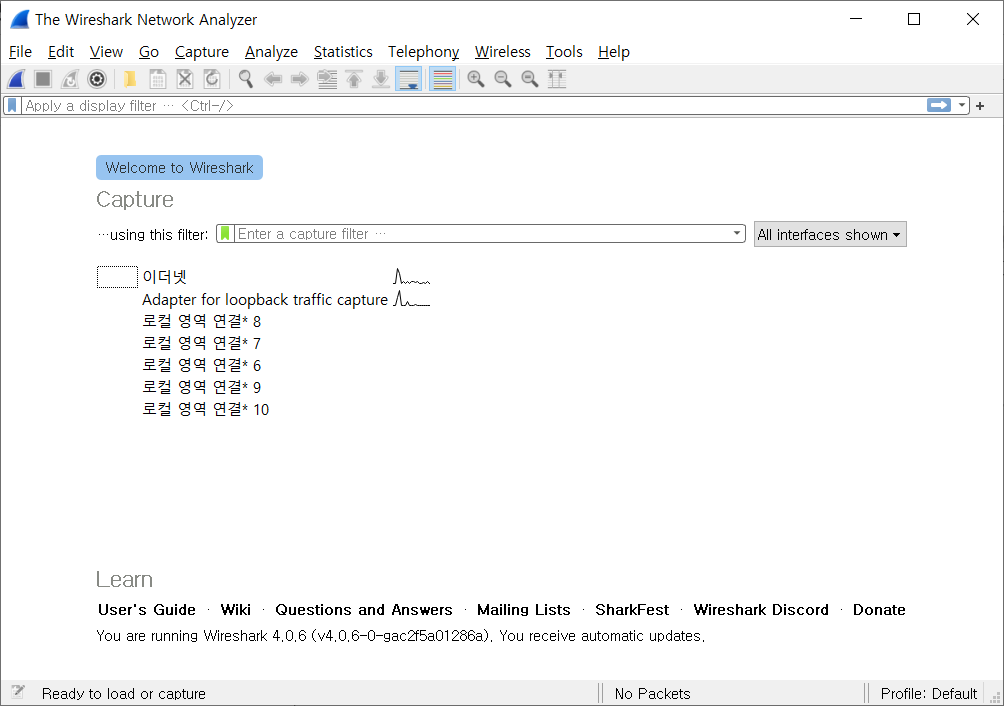Toggle auto scroll during live capture

coord(409,79)
